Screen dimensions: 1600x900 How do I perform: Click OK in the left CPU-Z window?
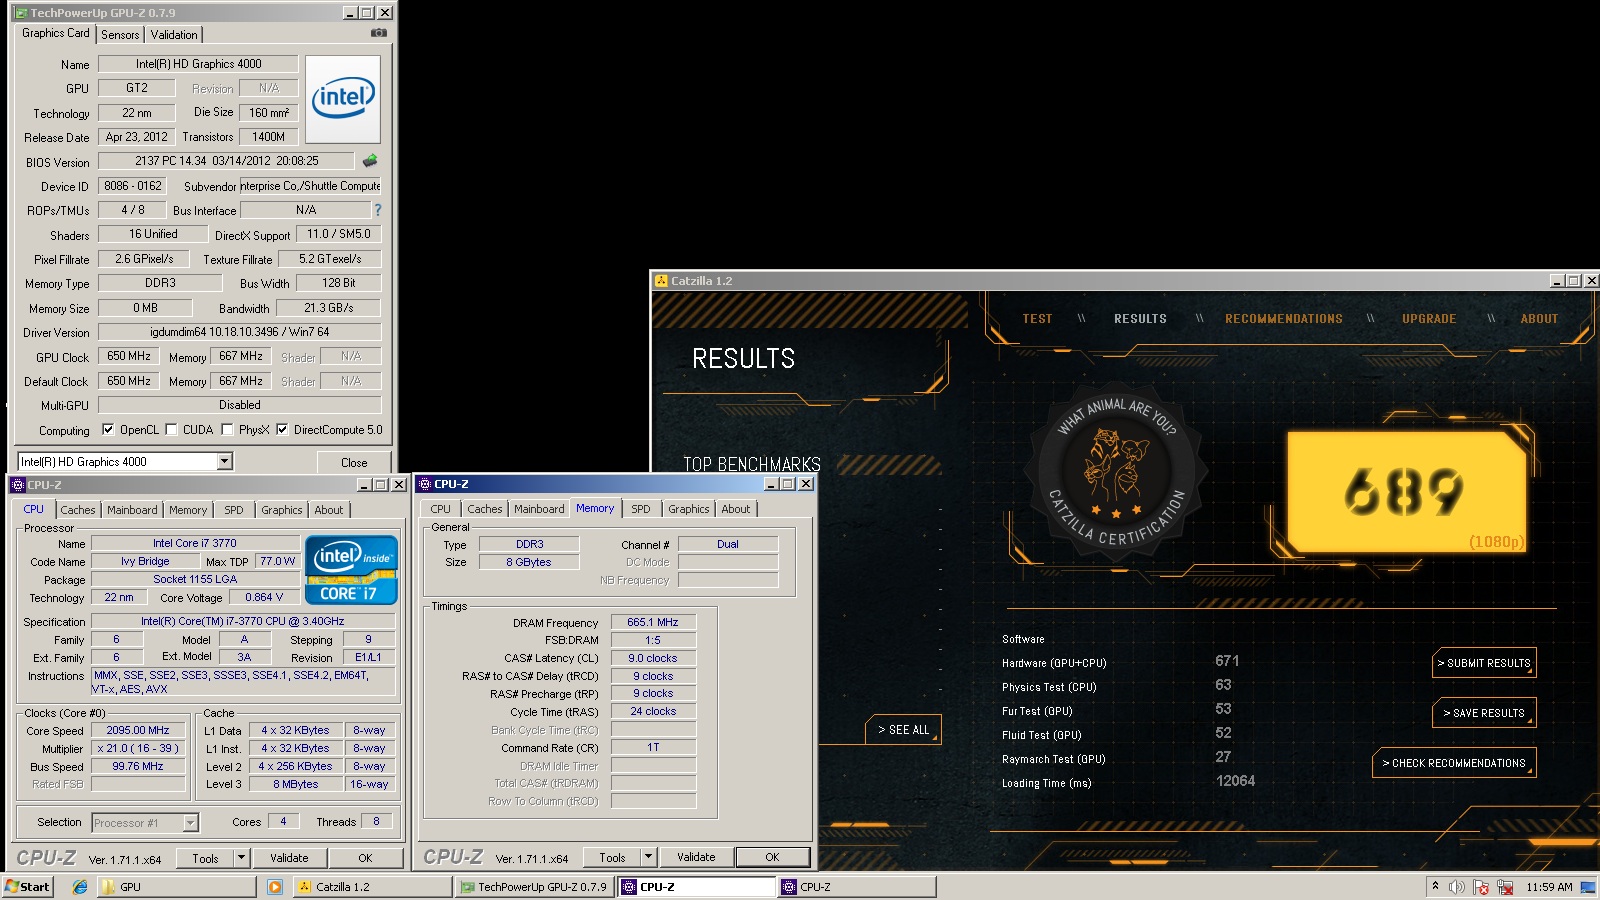365,858
